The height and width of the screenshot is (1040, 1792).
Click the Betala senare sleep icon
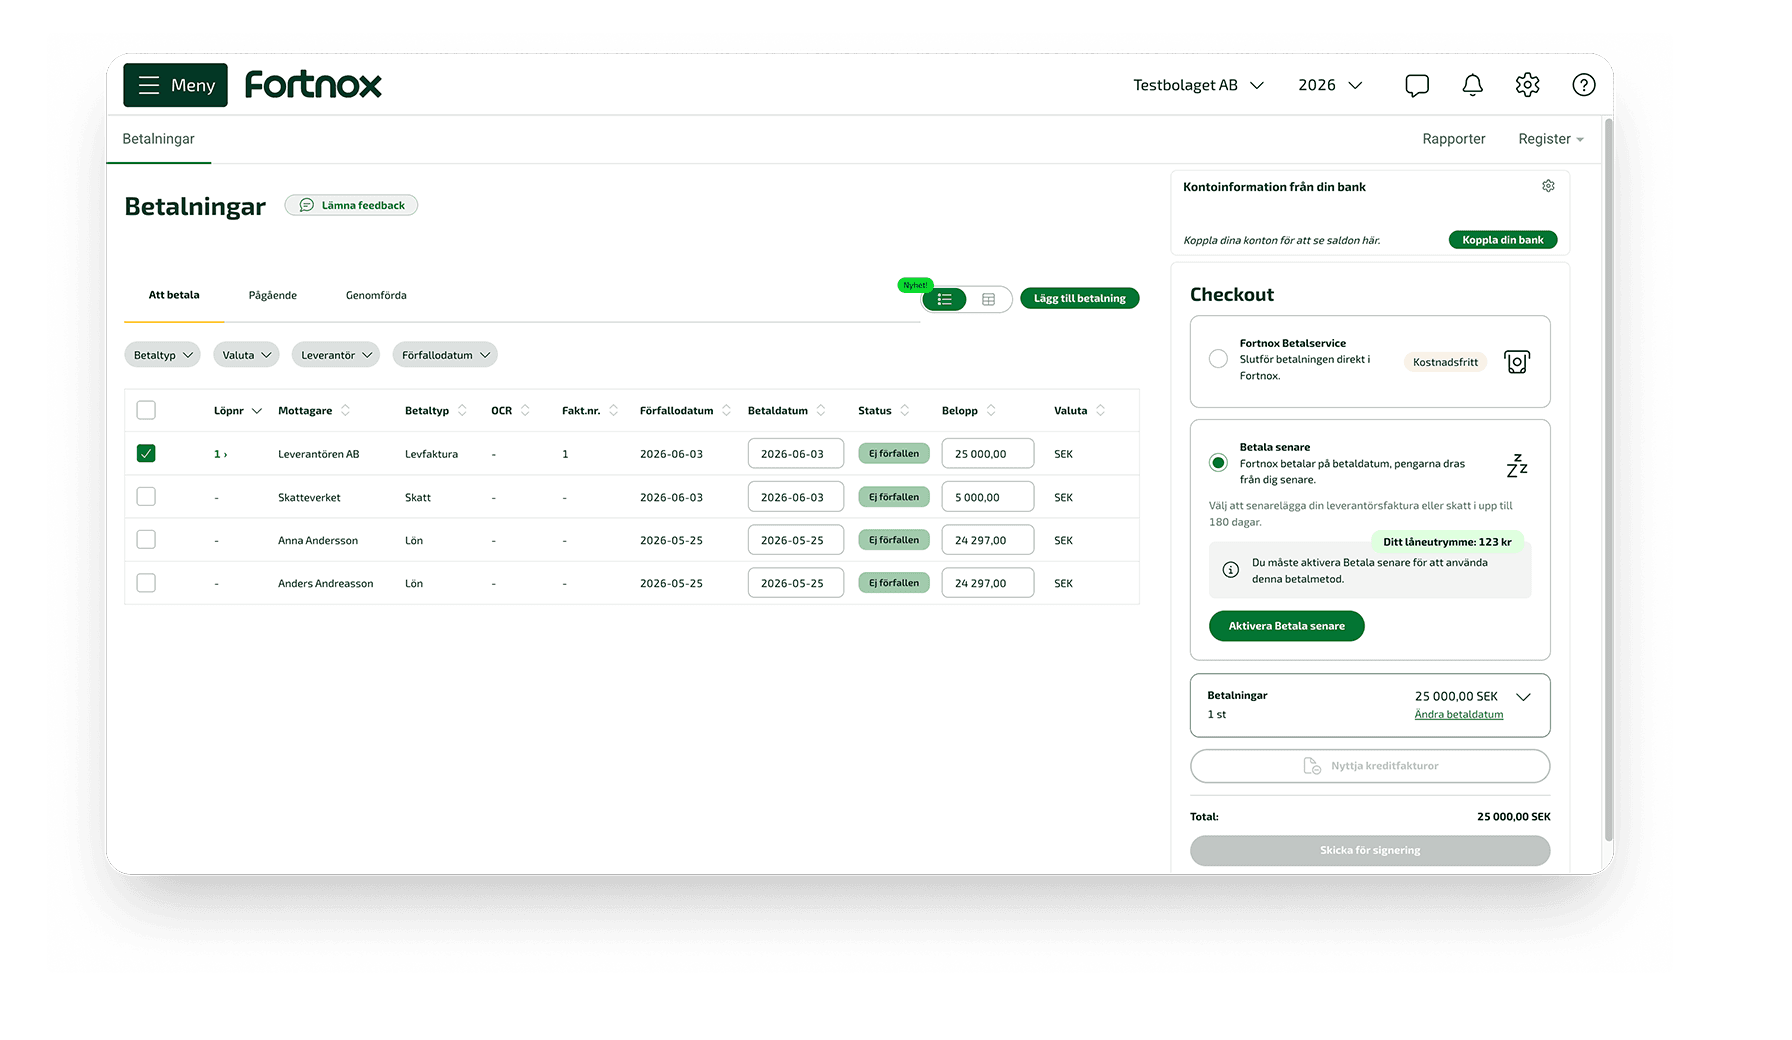tap(1517, 465)
